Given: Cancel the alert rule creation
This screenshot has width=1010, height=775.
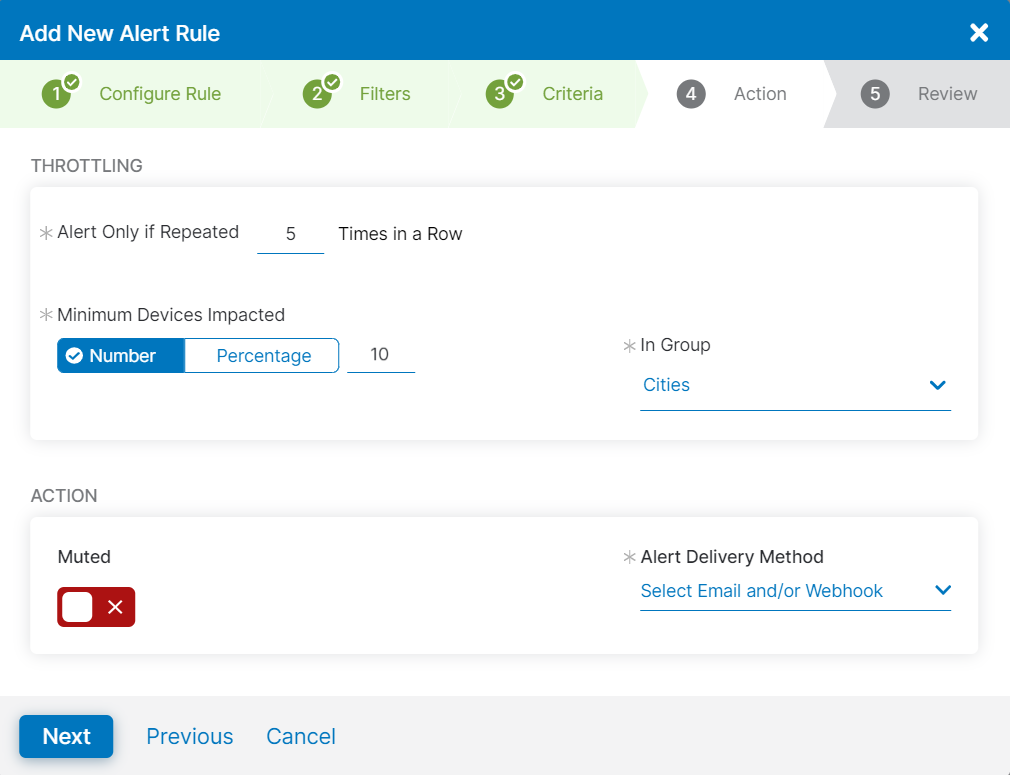Looking at the screenshot, I should point(300,736).
